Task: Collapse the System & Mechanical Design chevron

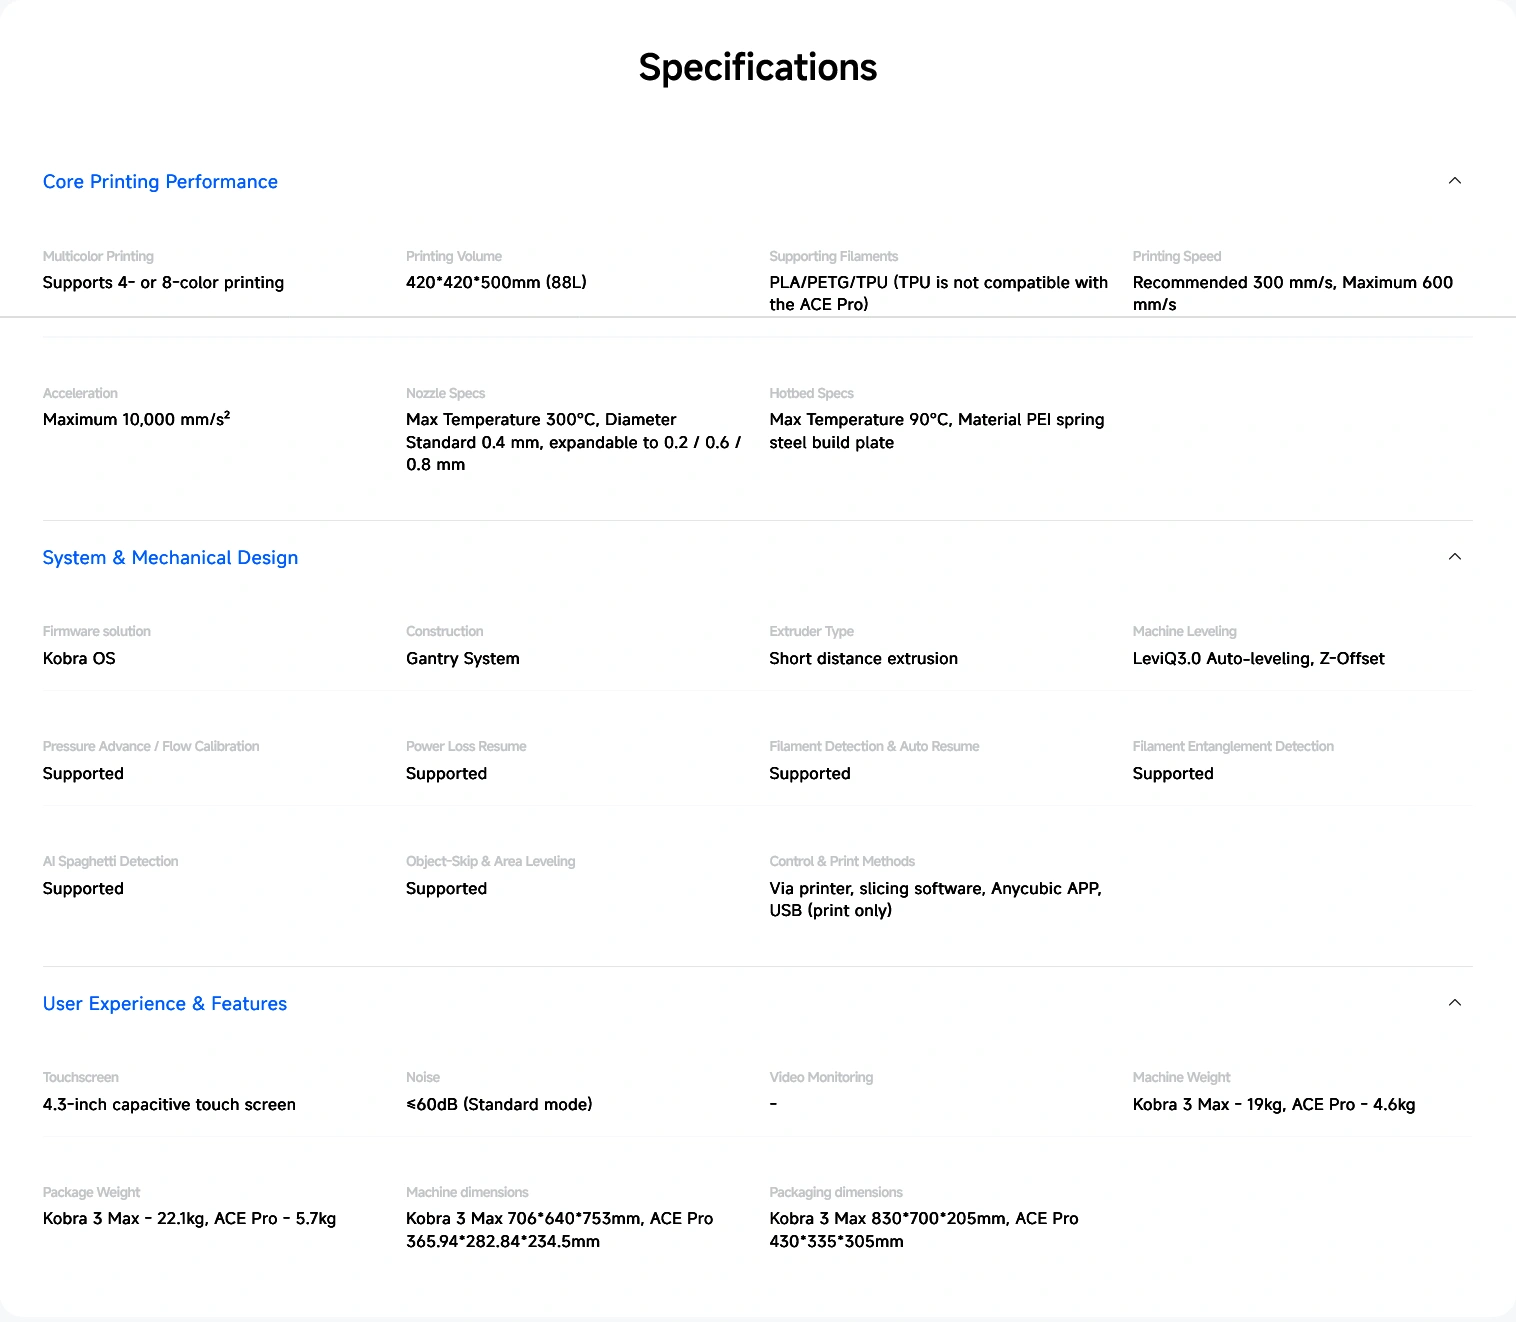Action: [x=1454, y=557]
